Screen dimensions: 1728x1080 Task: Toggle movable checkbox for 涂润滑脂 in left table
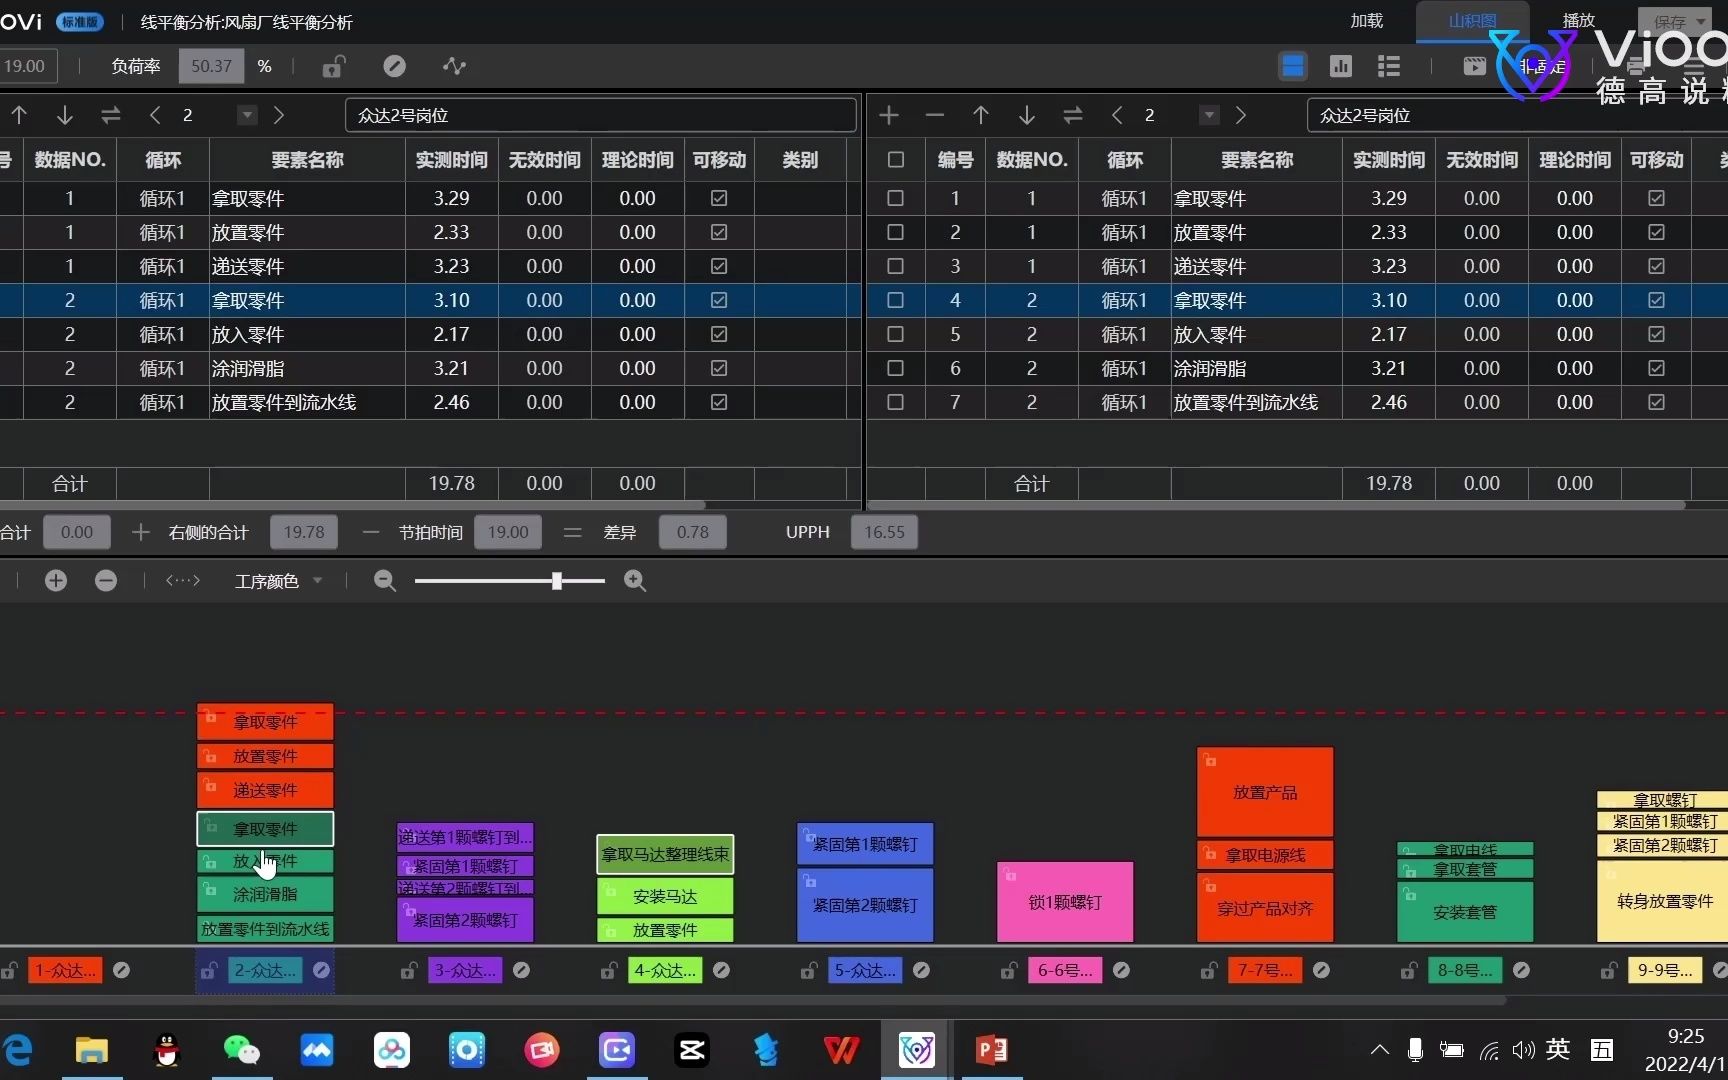pos(719,368)
